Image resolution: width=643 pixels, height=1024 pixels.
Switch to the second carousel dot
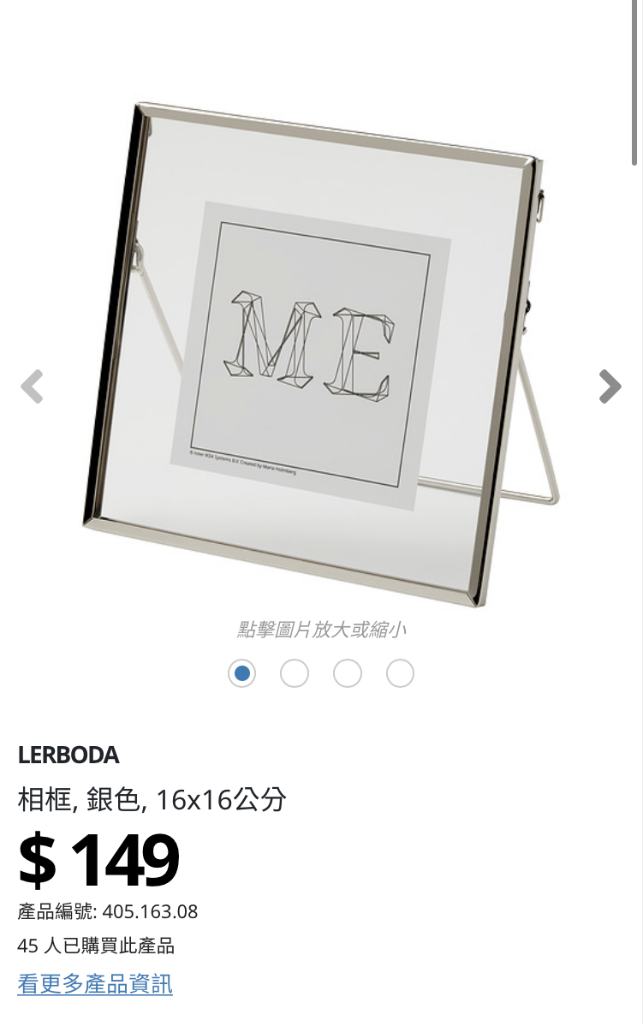point(294,673)
